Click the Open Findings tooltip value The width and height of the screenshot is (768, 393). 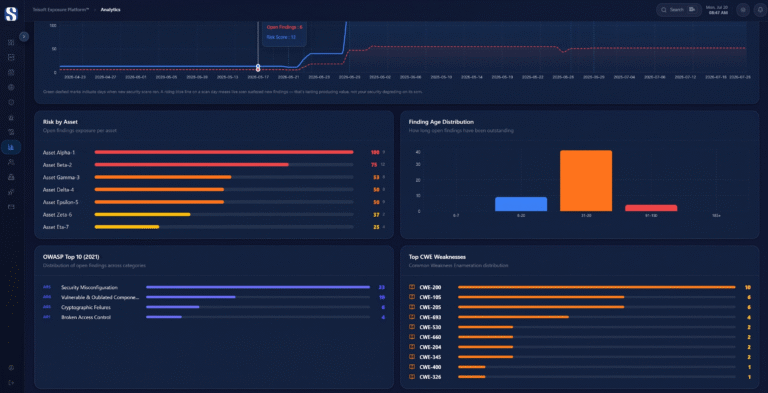click(x=284, y=27)
